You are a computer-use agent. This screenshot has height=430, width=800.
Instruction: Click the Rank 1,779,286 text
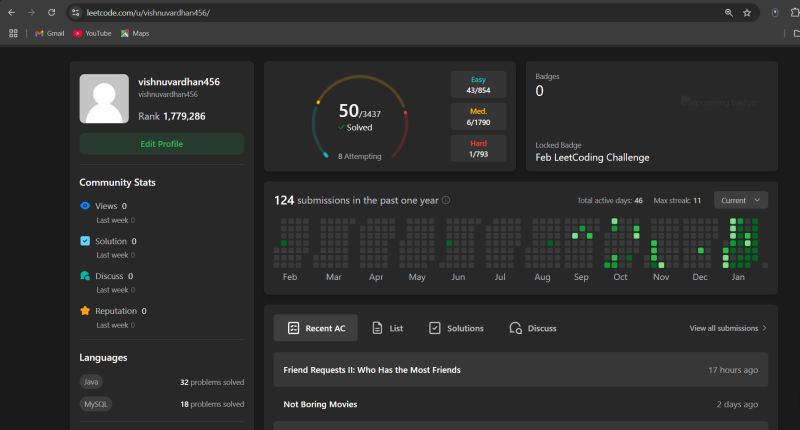click(172, 116)
